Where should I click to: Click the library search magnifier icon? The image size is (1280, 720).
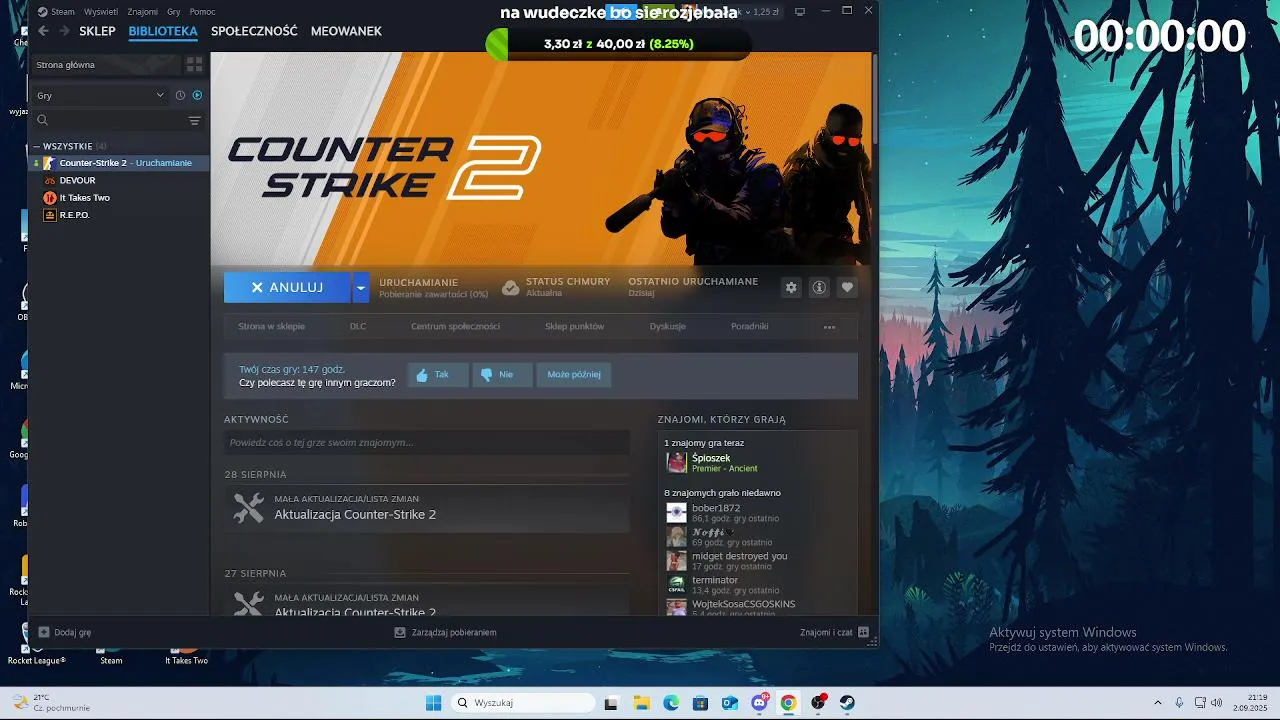click(43, 120)
